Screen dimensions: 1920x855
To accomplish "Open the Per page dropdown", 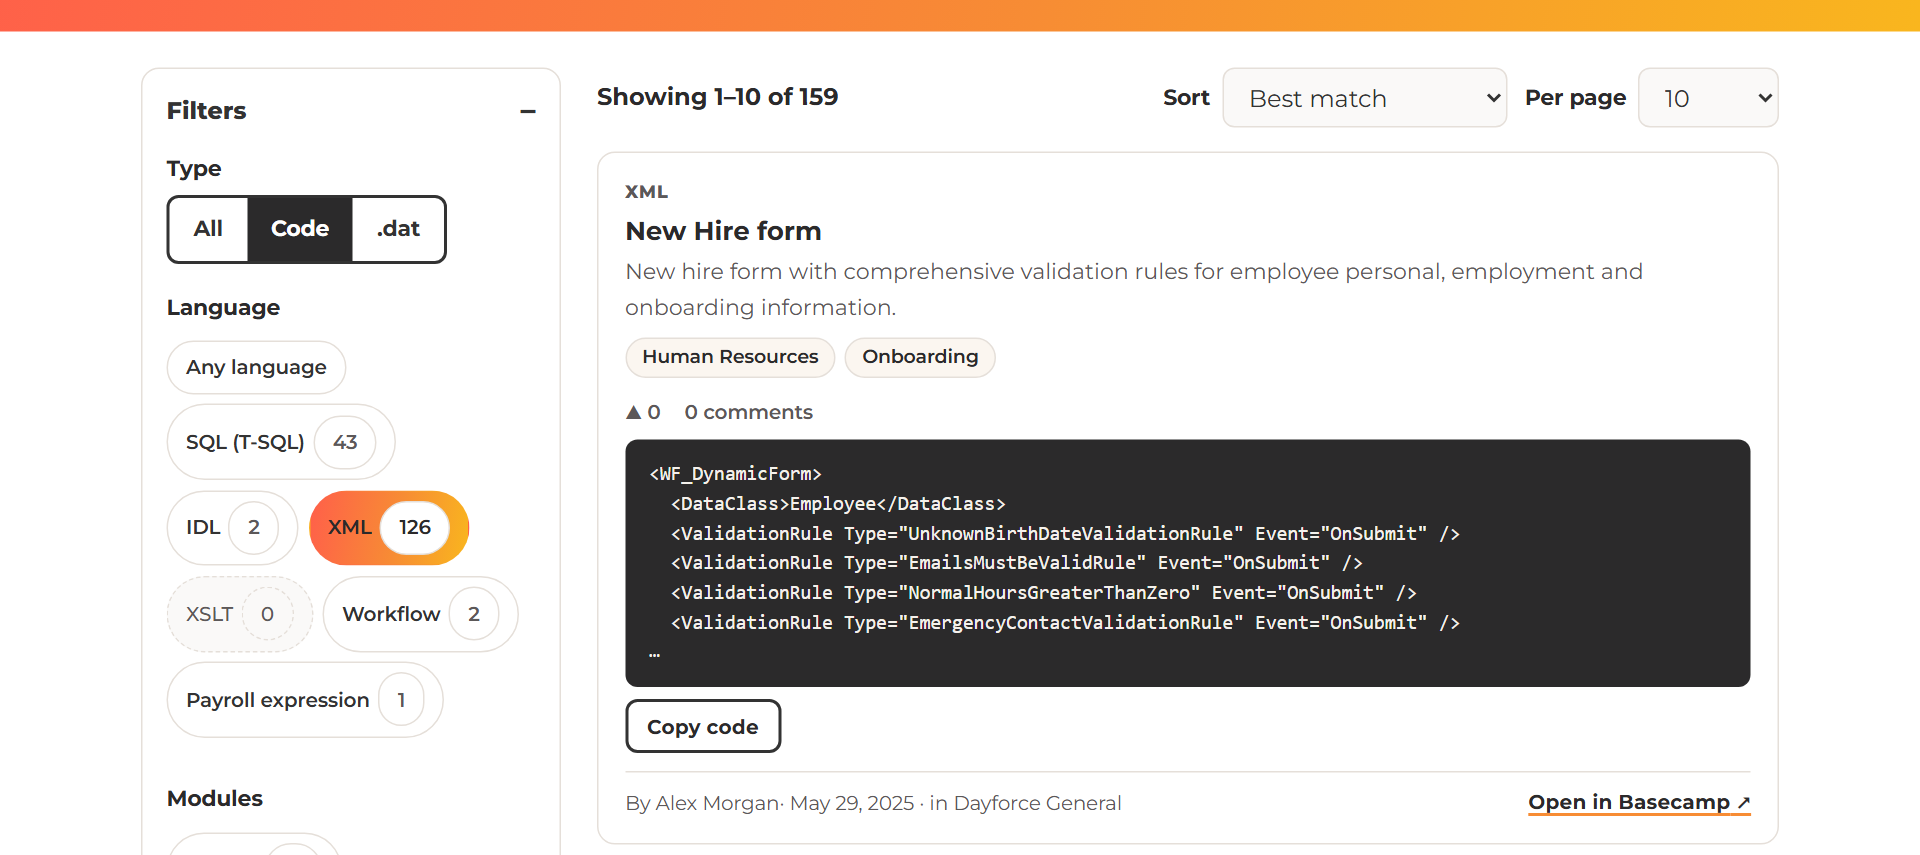I will (1708, 98).
